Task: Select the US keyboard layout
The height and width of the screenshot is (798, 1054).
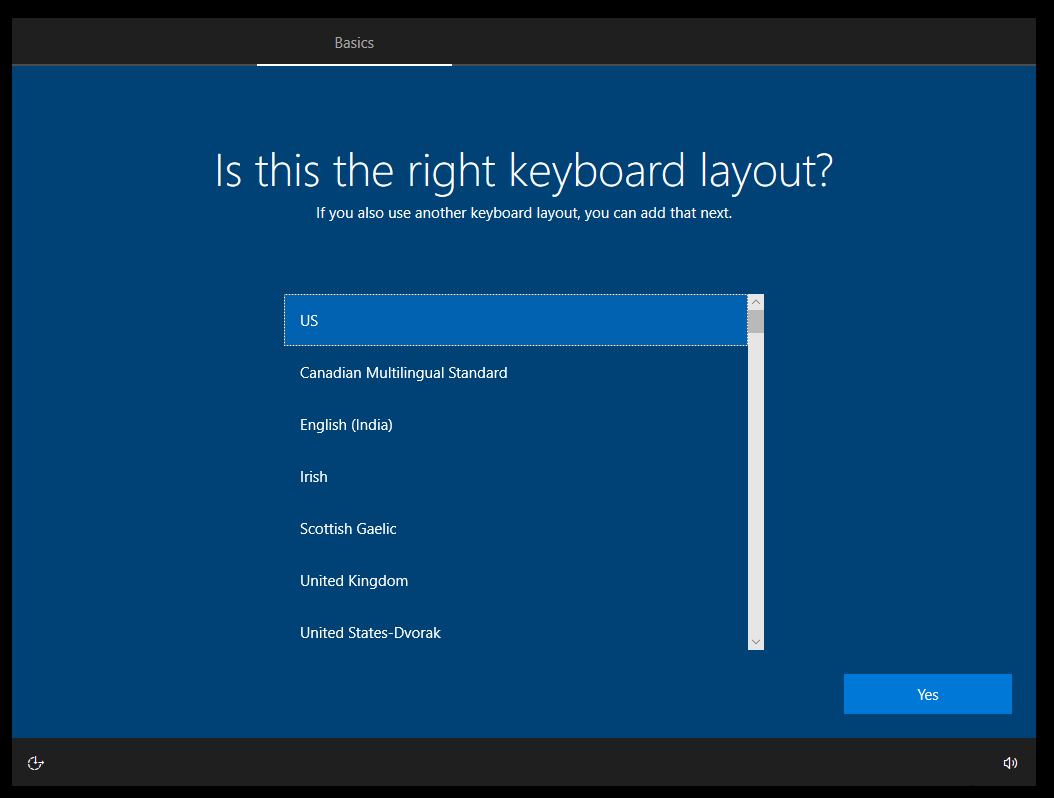Action: pos(515,320)
